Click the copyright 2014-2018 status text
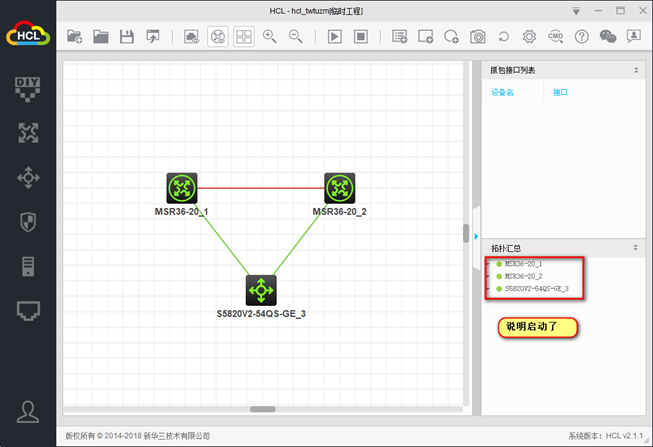 point(137,436)
